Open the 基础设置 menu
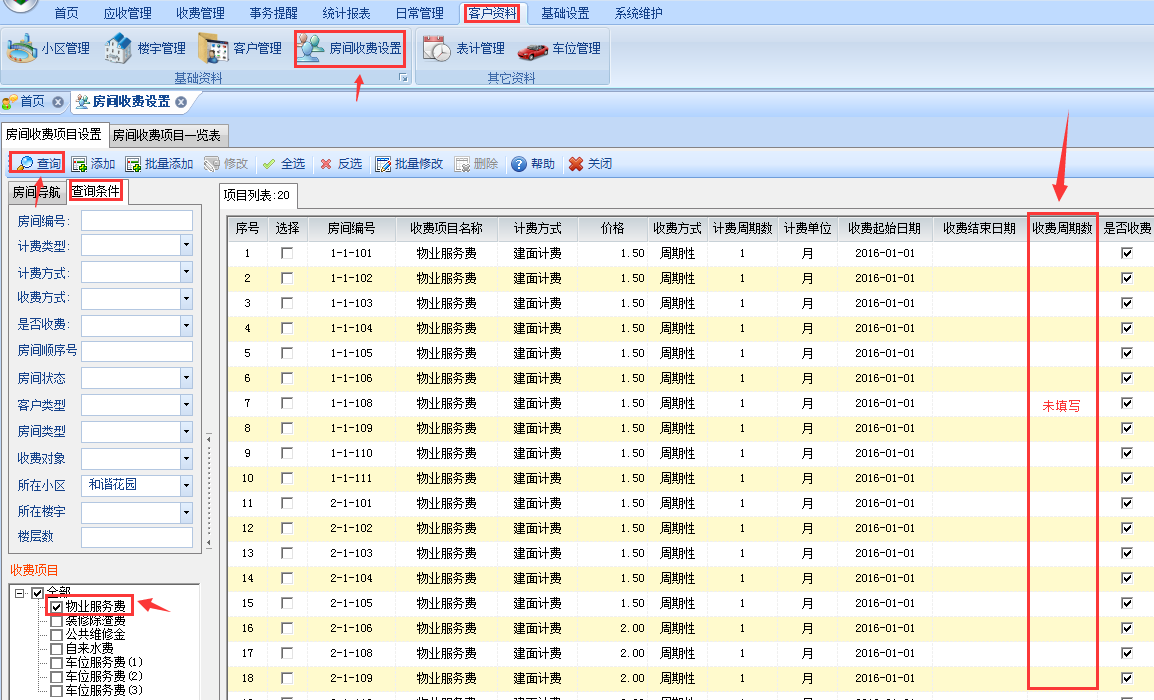Viewport: 1154px width, 700px height. 565,13
